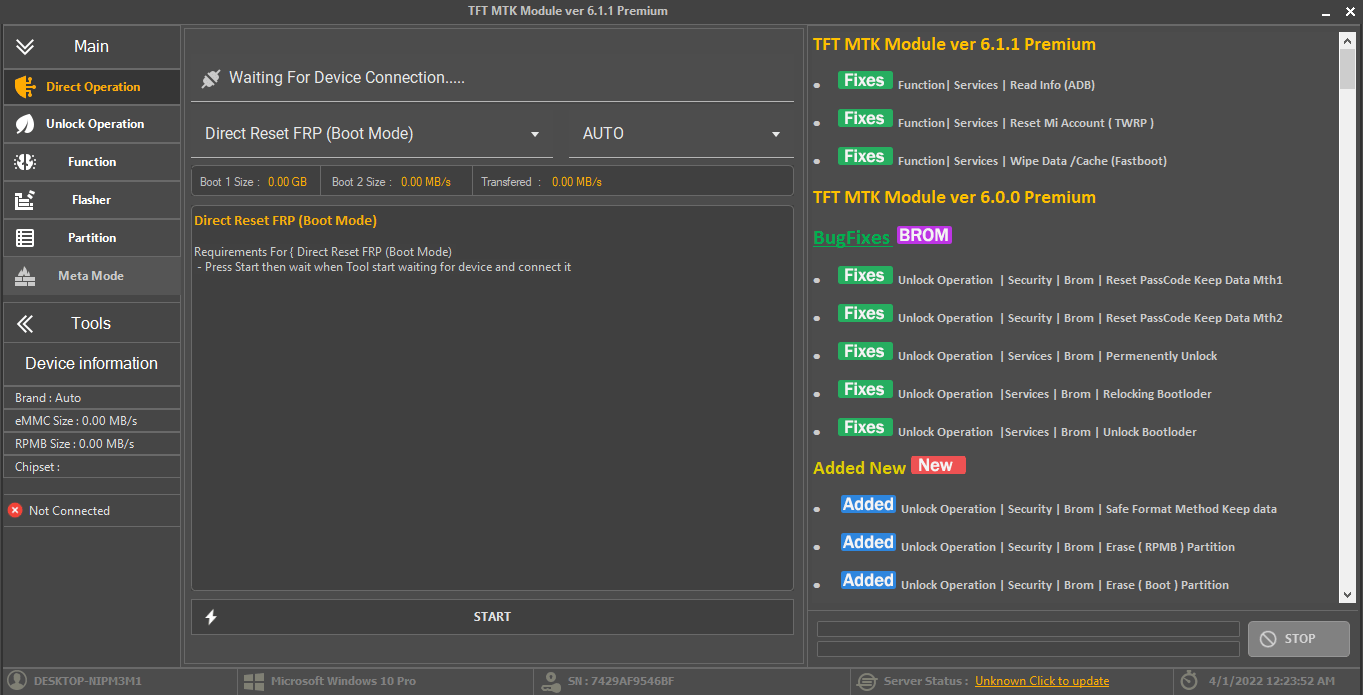Click the empty progress bar above STOP

[1027, 629]
